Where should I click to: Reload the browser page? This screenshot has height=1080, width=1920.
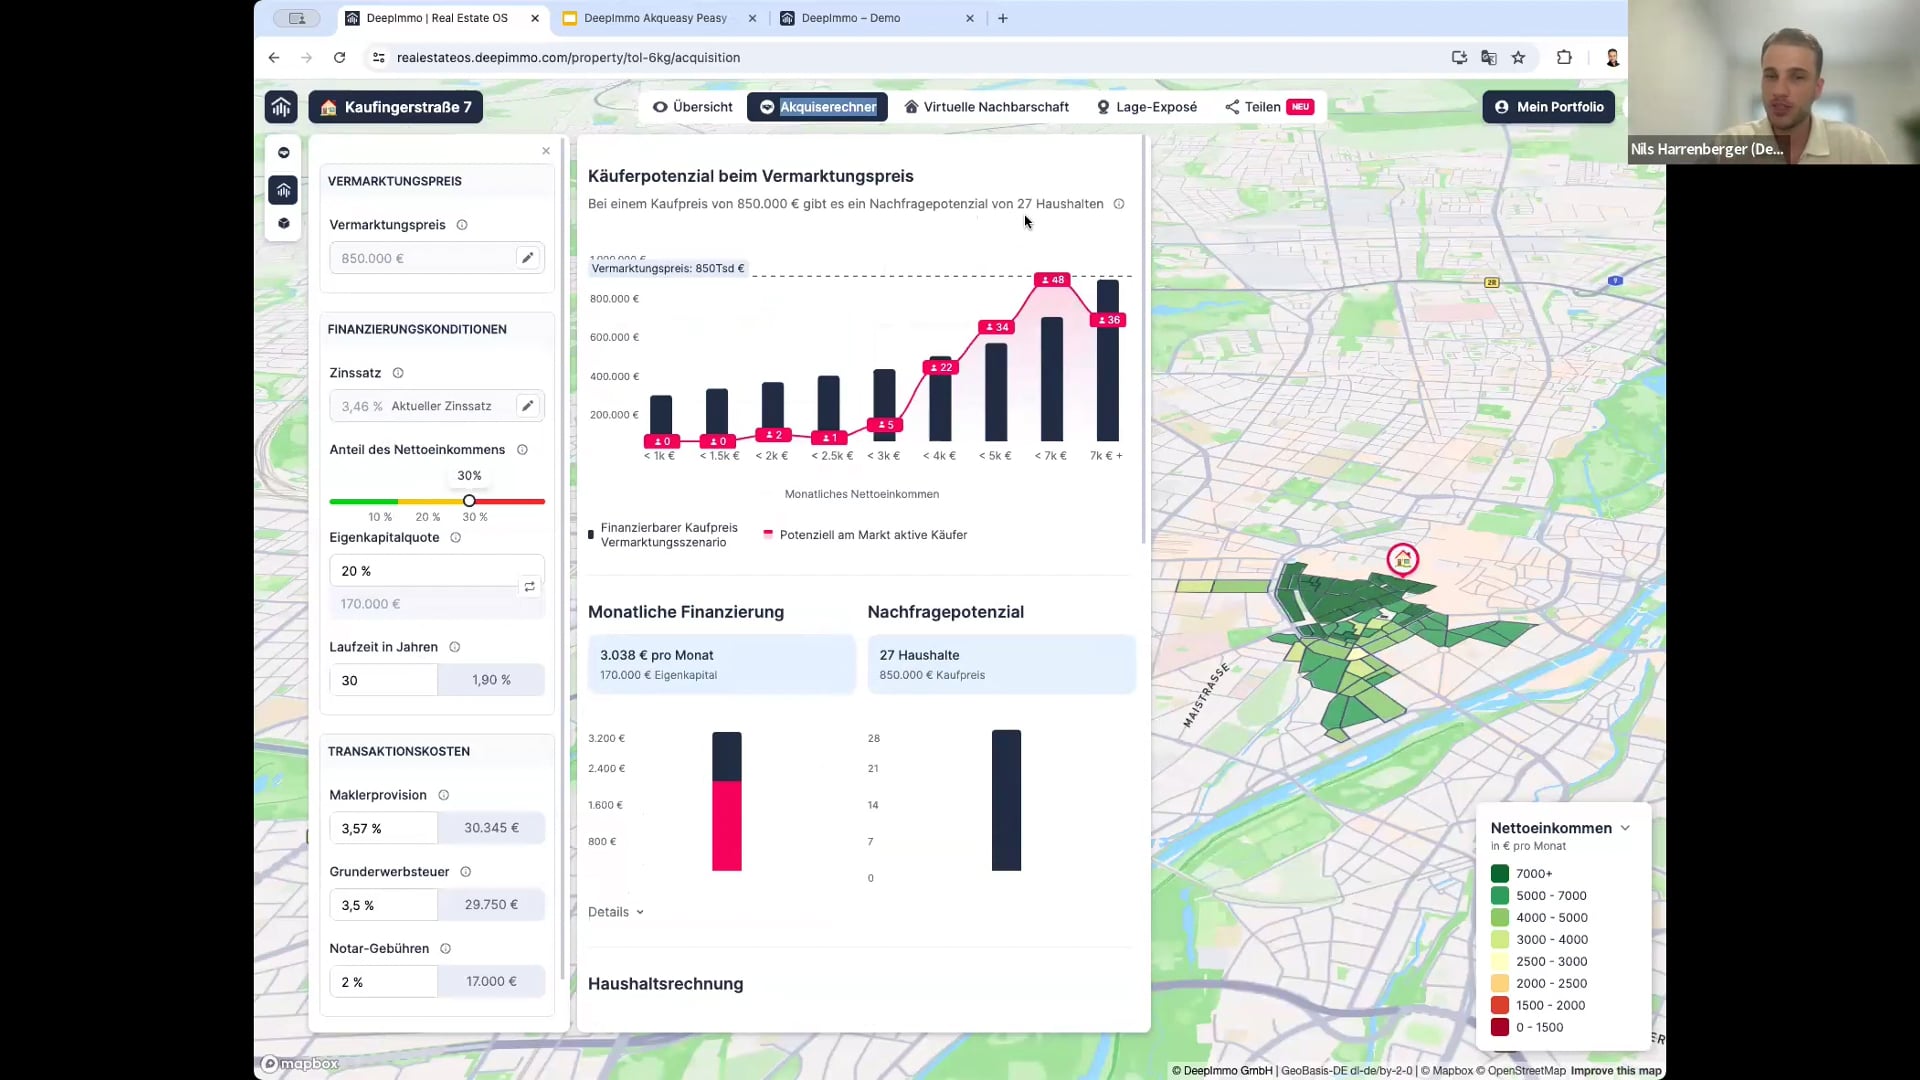[x=340, y=58]
